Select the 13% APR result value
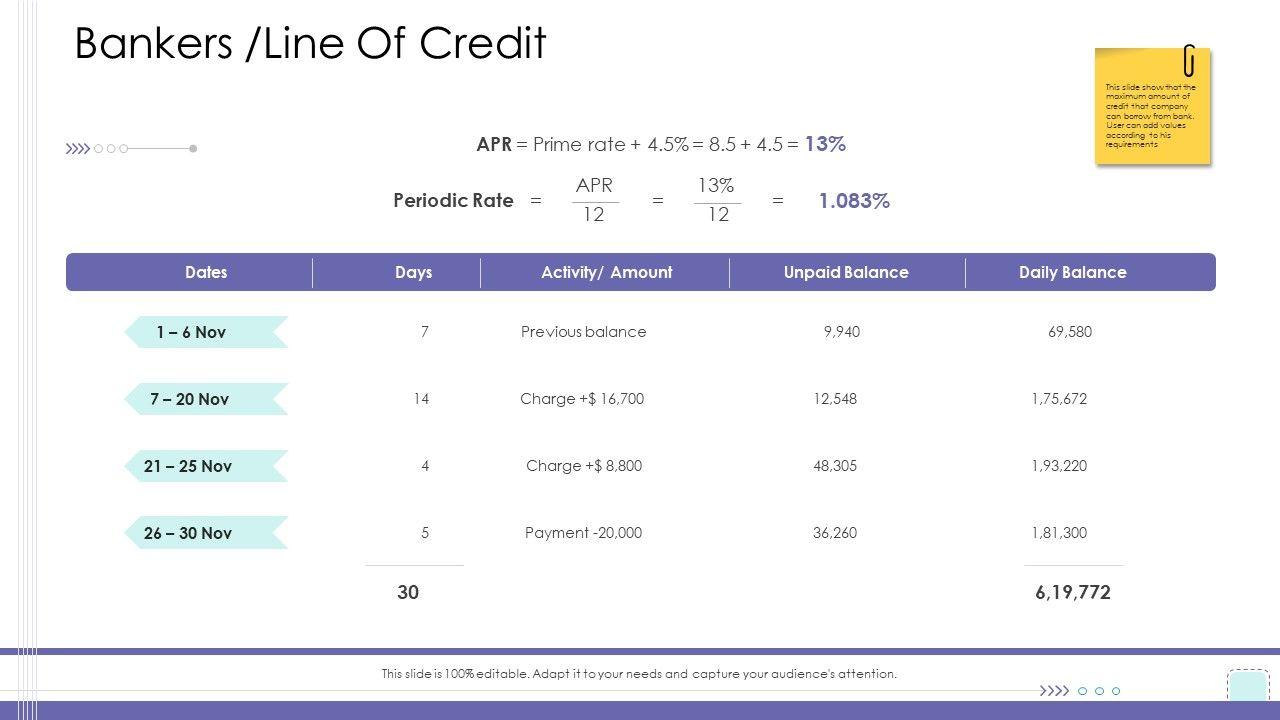 click(x=825, y=144)
